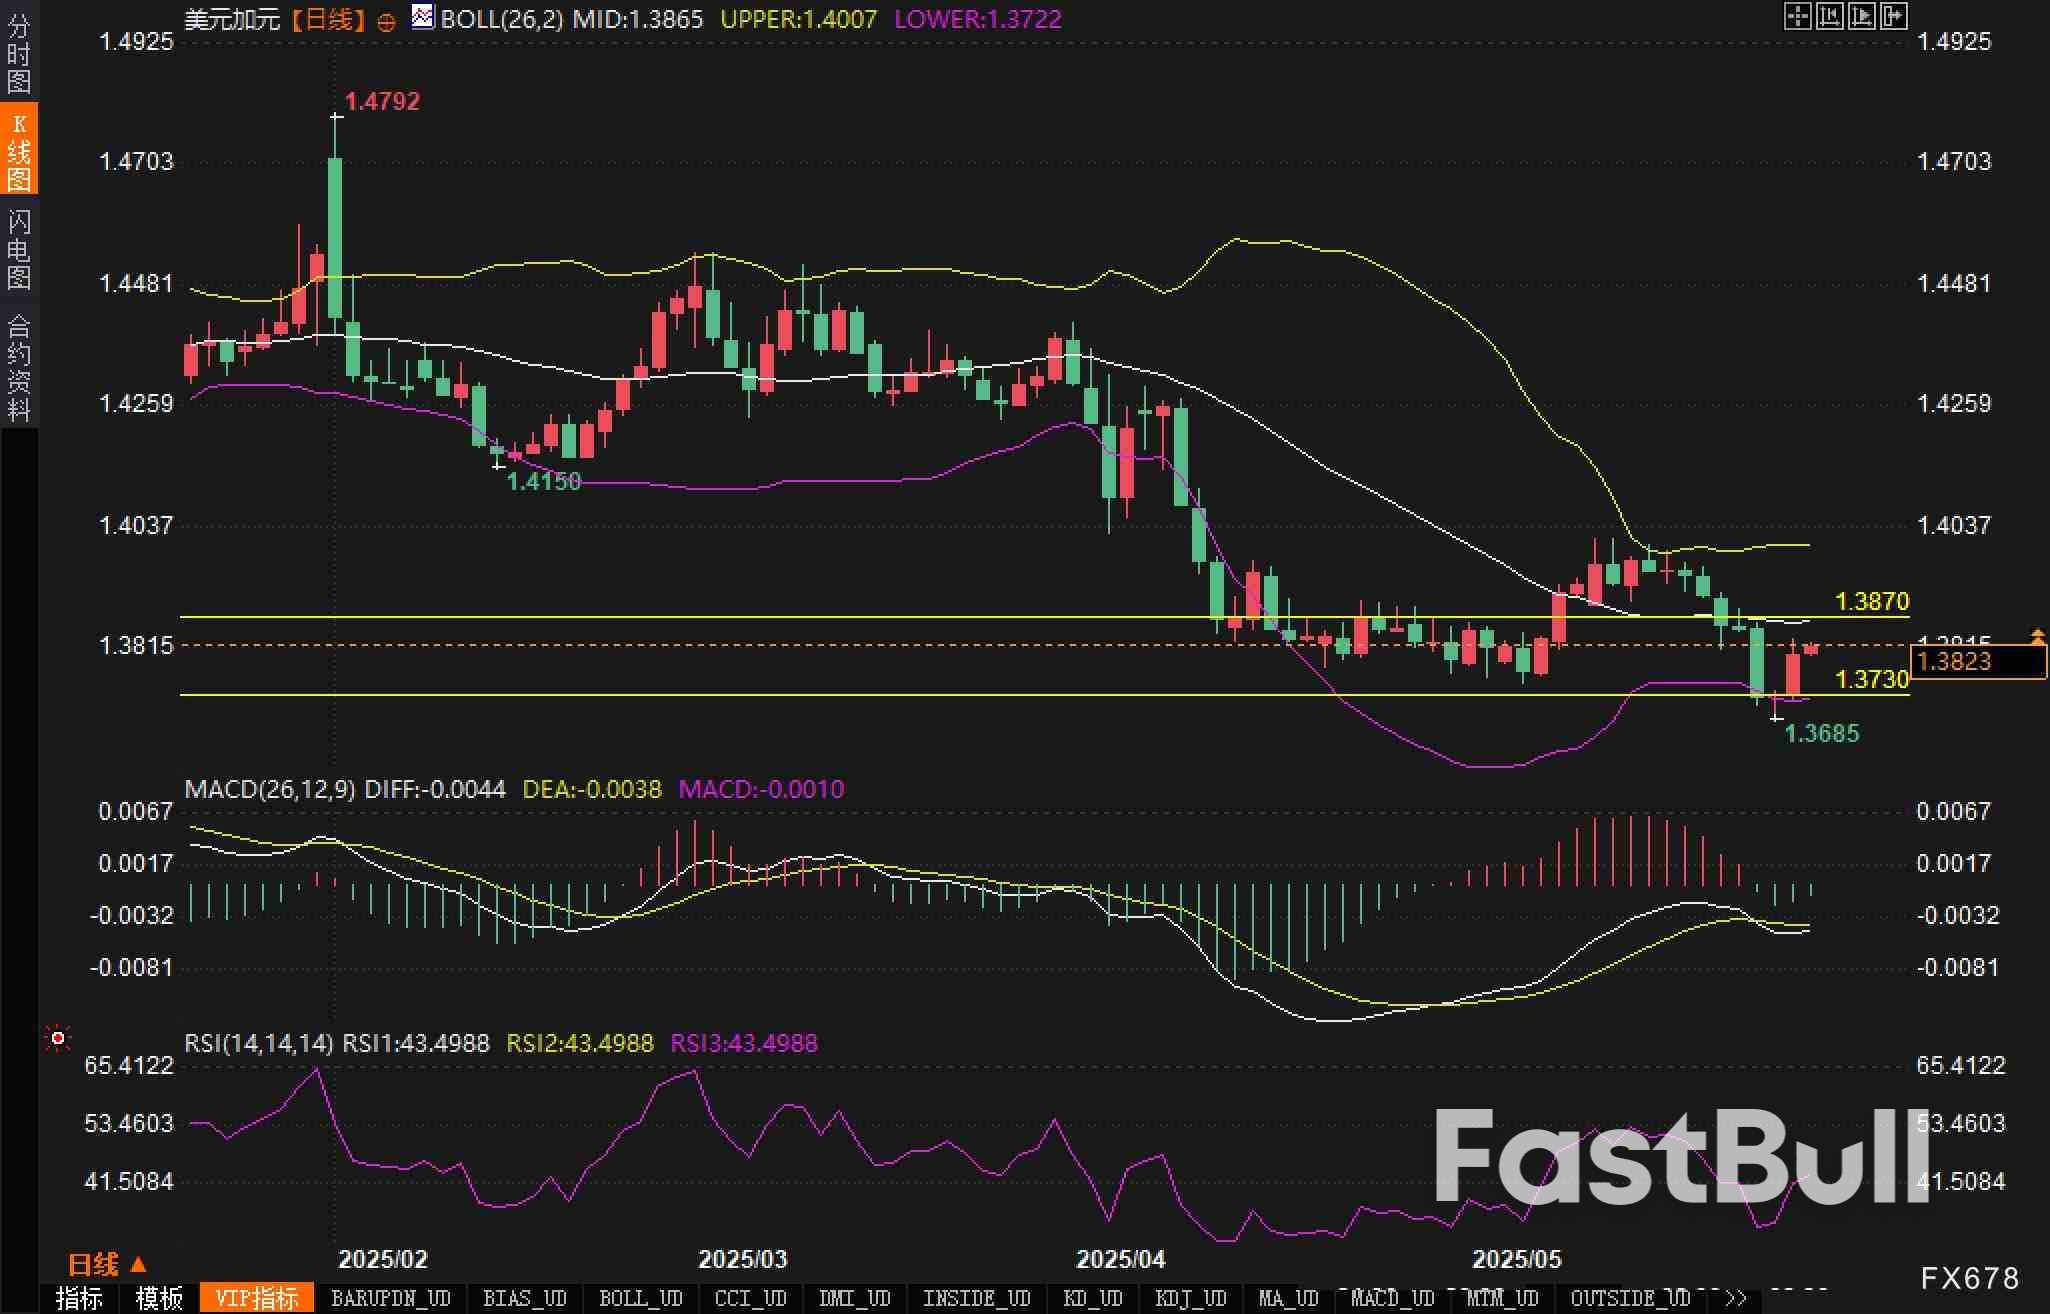The height and width of the screenshot is (1314, 2050).
Task: Click the orange price alert arrow on axis
Action: coord(2037,635)
